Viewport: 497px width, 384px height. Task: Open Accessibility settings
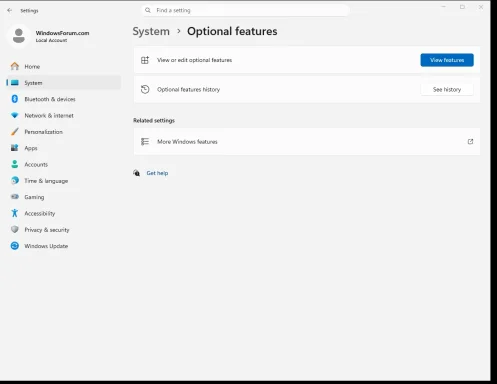(63, 213)
